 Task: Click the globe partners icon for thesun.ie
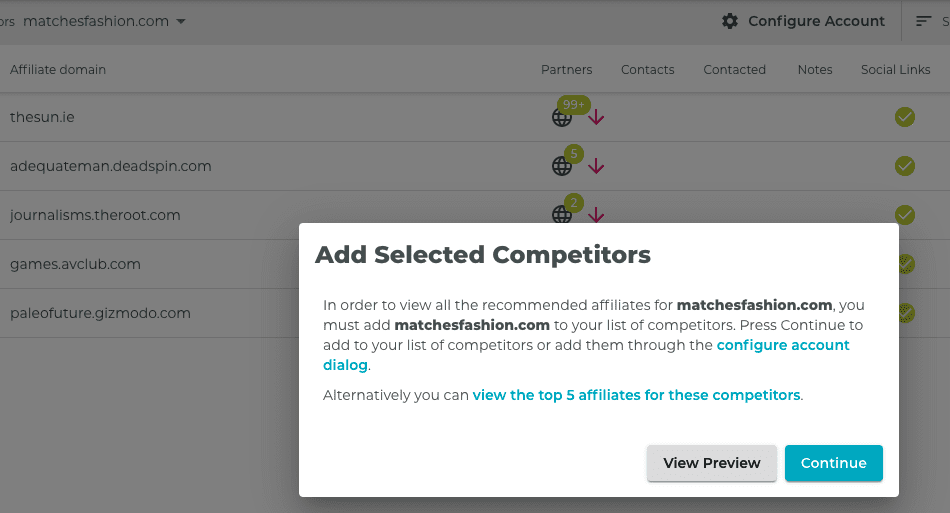click(562, 117)
